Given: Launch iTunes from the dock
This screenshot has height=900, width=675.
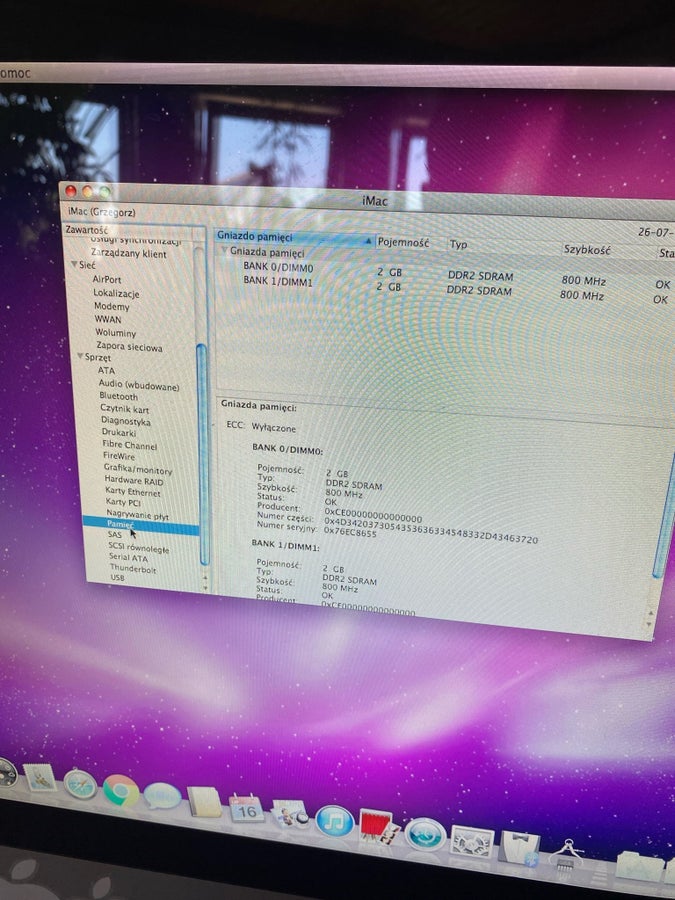Looking at the screenshot, I should [334, 821].
